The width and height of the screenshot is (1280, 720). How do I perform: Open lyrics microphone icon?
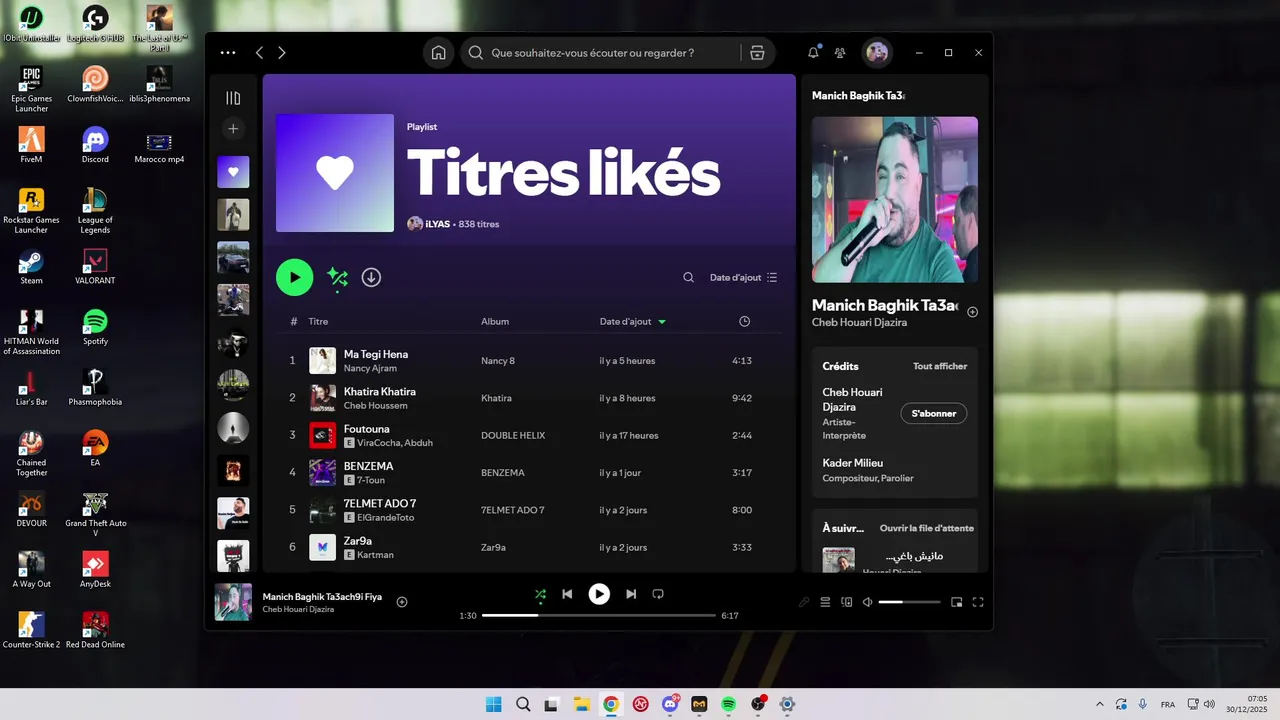point(804,602)
